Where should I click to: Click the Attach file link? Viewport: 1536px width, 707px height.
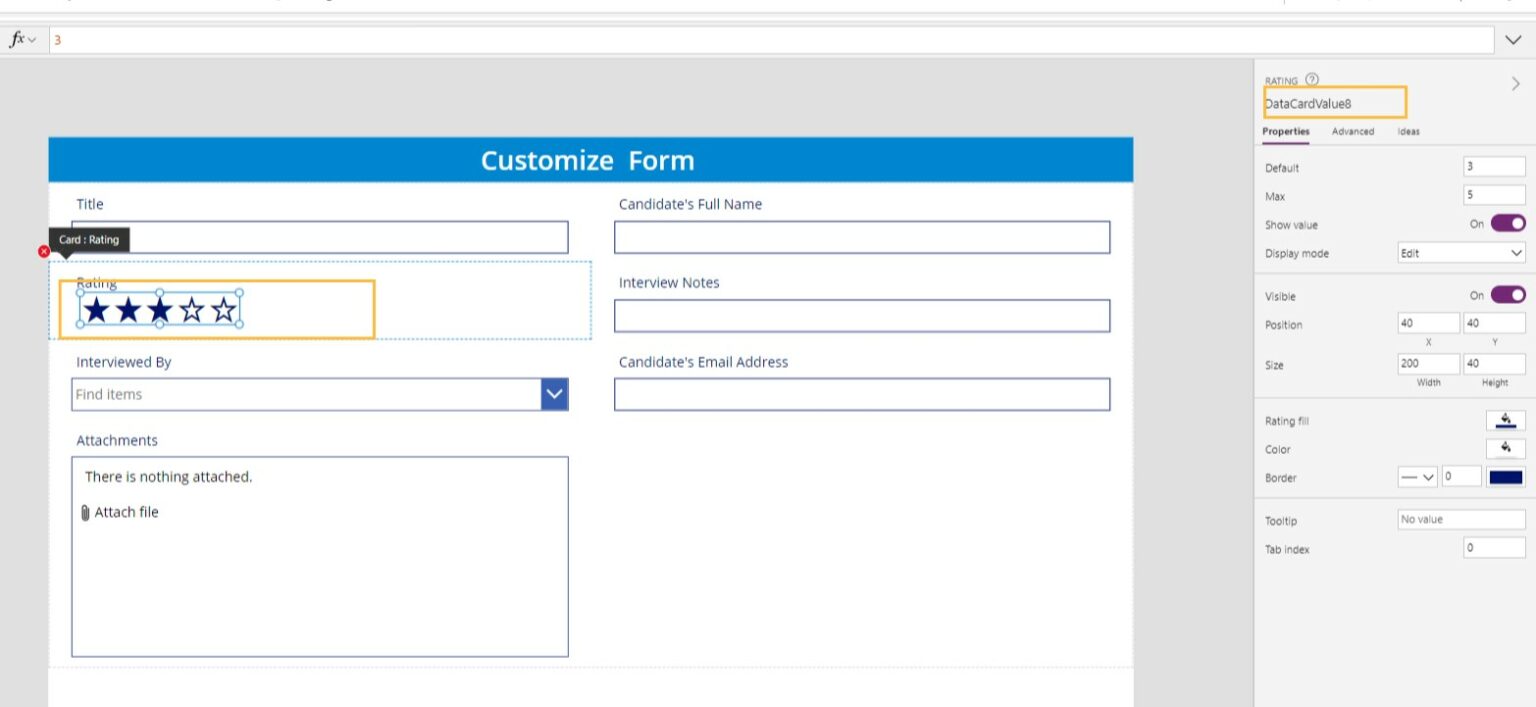128,511
